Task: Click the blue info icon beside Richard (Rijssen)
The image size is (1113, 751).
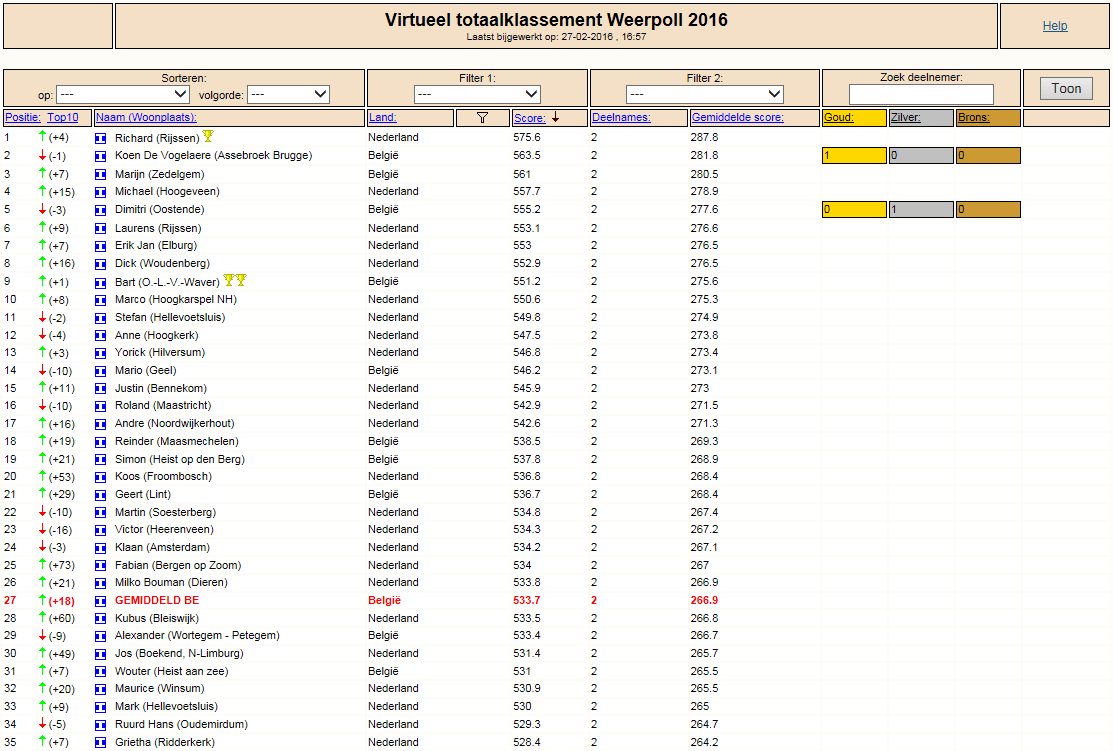Action: [x=100, y=138]
